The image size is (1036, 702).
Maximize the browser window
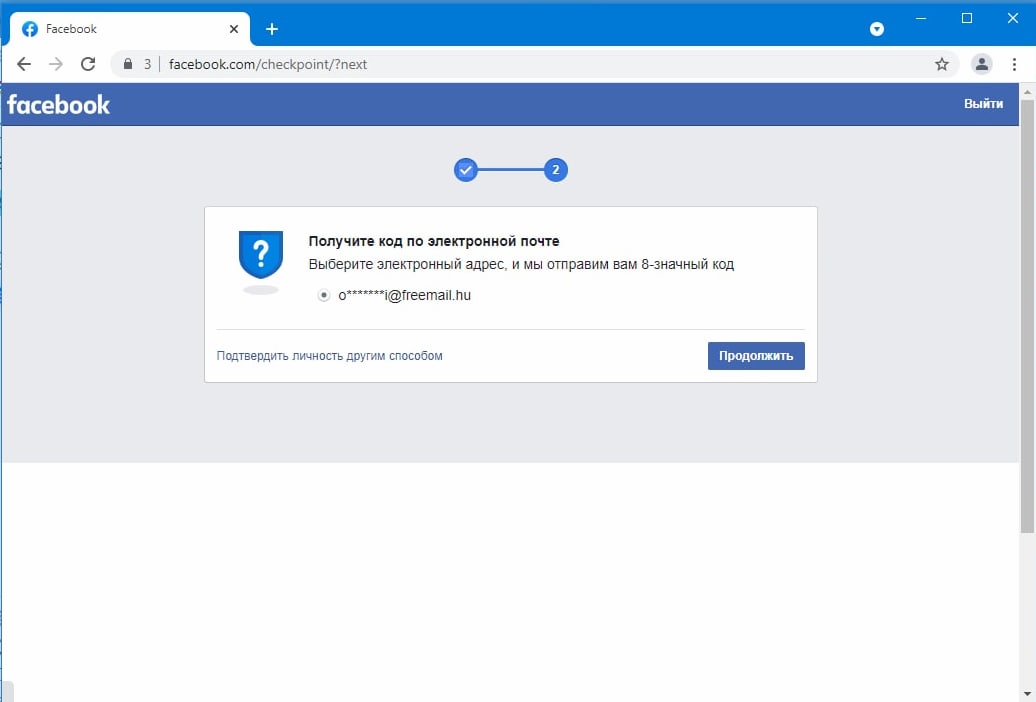967,19
